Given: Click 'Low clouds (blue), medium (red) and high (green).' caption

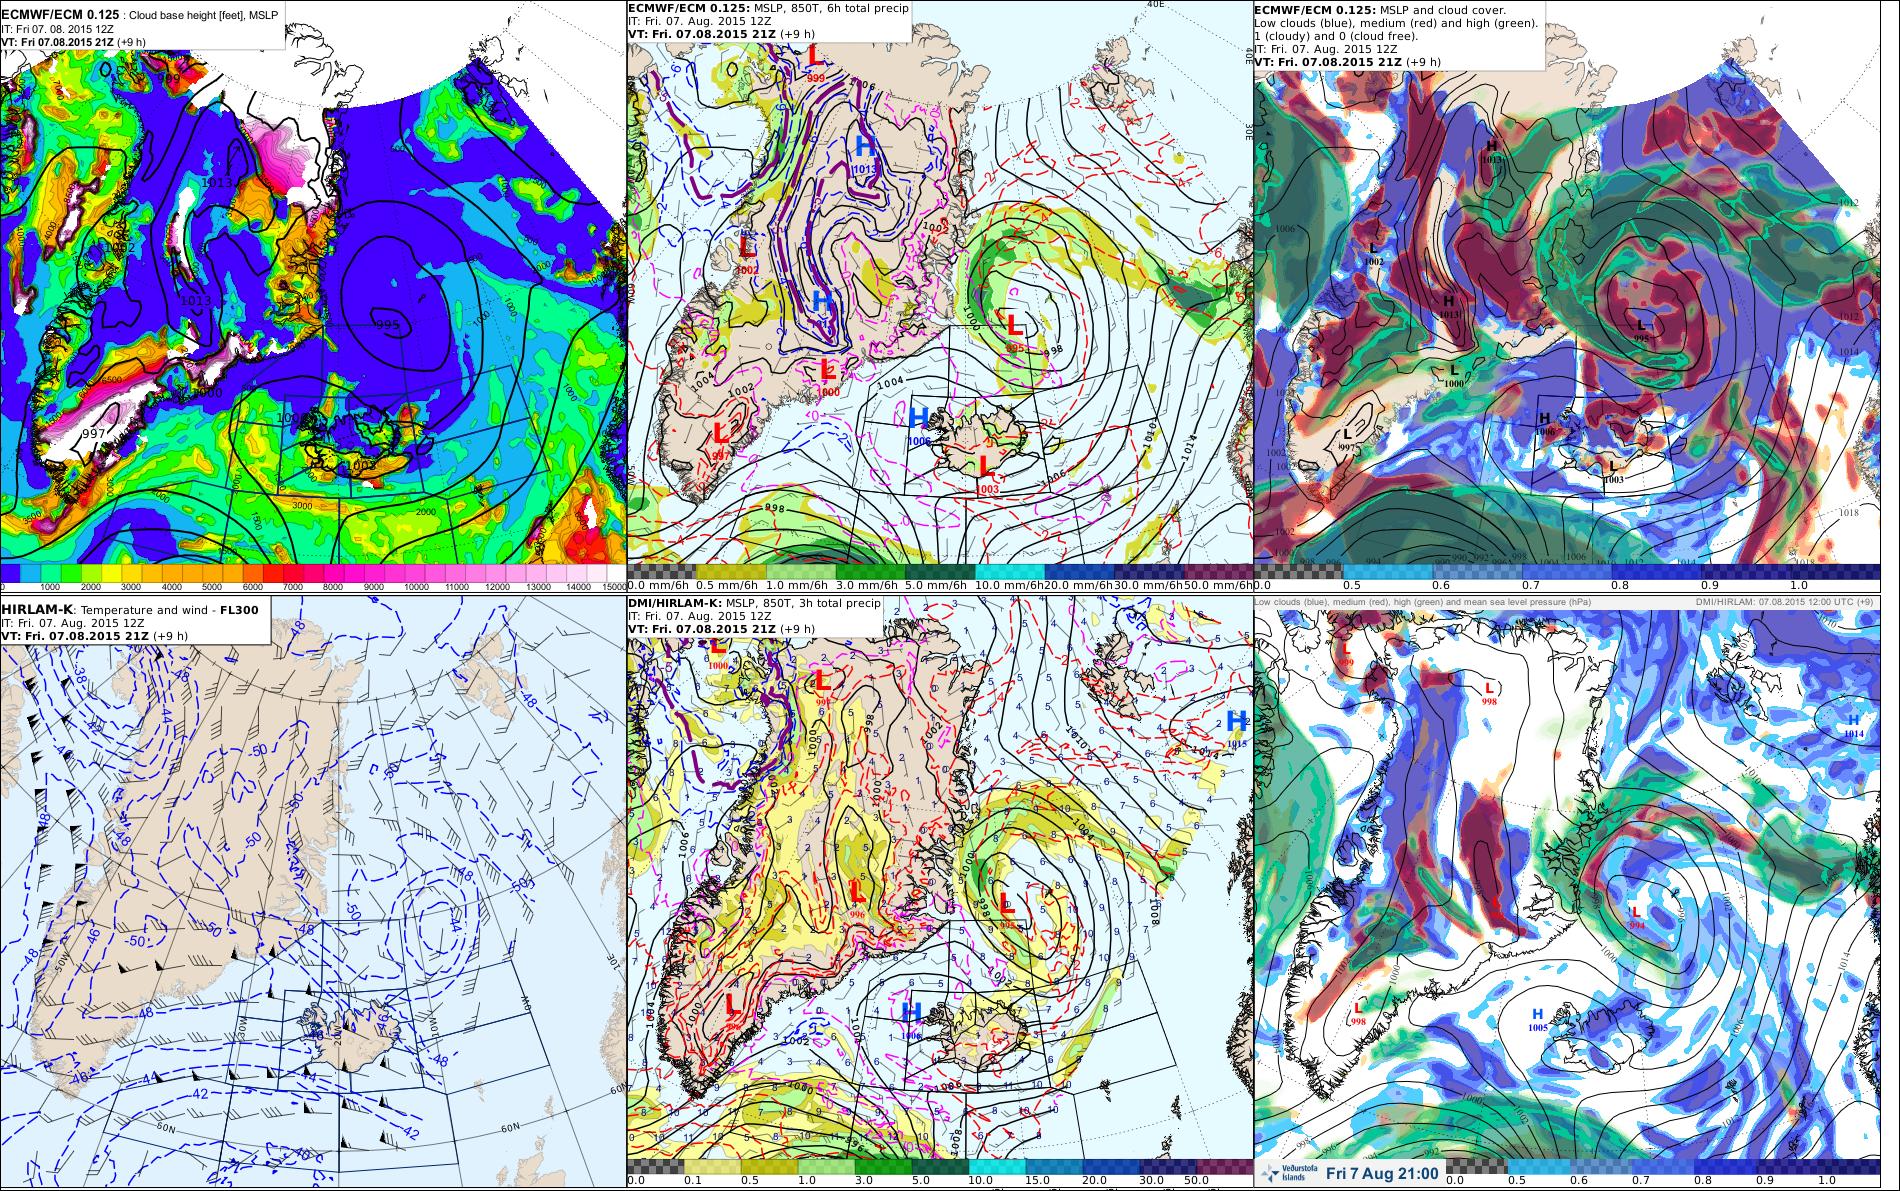Looking at the screenshot, I should point(1396,22).
